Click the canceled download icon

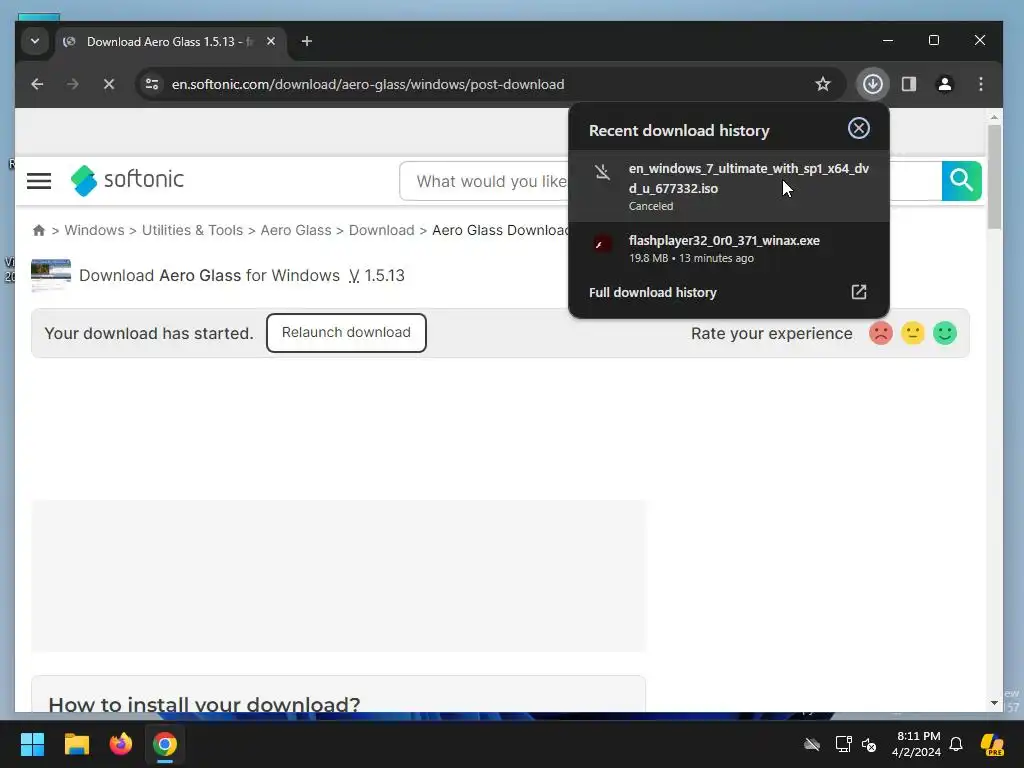click(602, 172)
